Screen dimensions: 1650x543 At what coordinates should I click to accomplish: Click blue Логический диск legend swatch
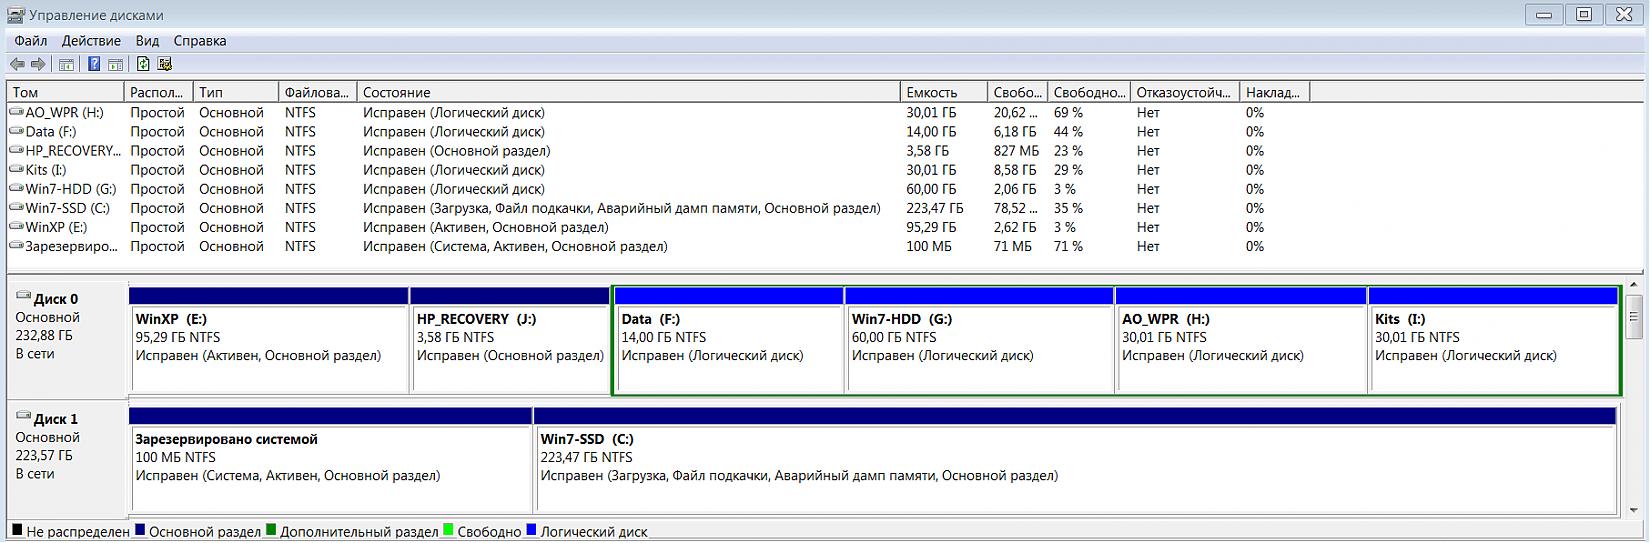click(531, 530)
